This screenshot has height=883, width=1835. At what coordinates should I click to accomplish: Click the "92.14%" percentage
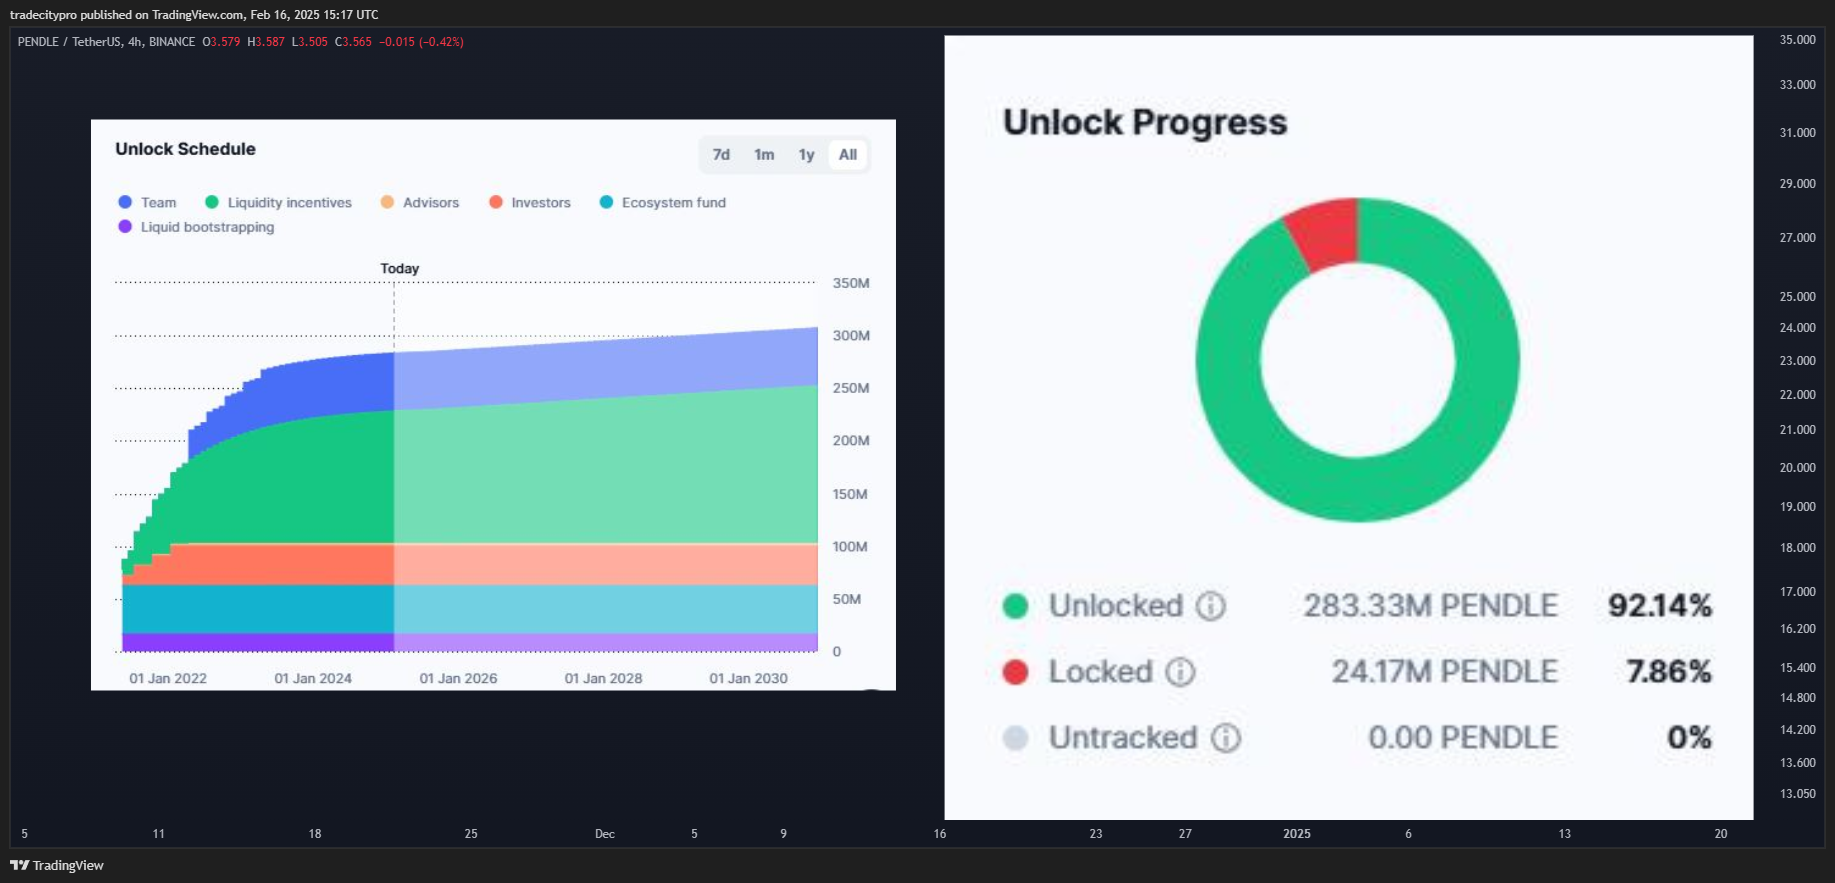coord(1660,606)
